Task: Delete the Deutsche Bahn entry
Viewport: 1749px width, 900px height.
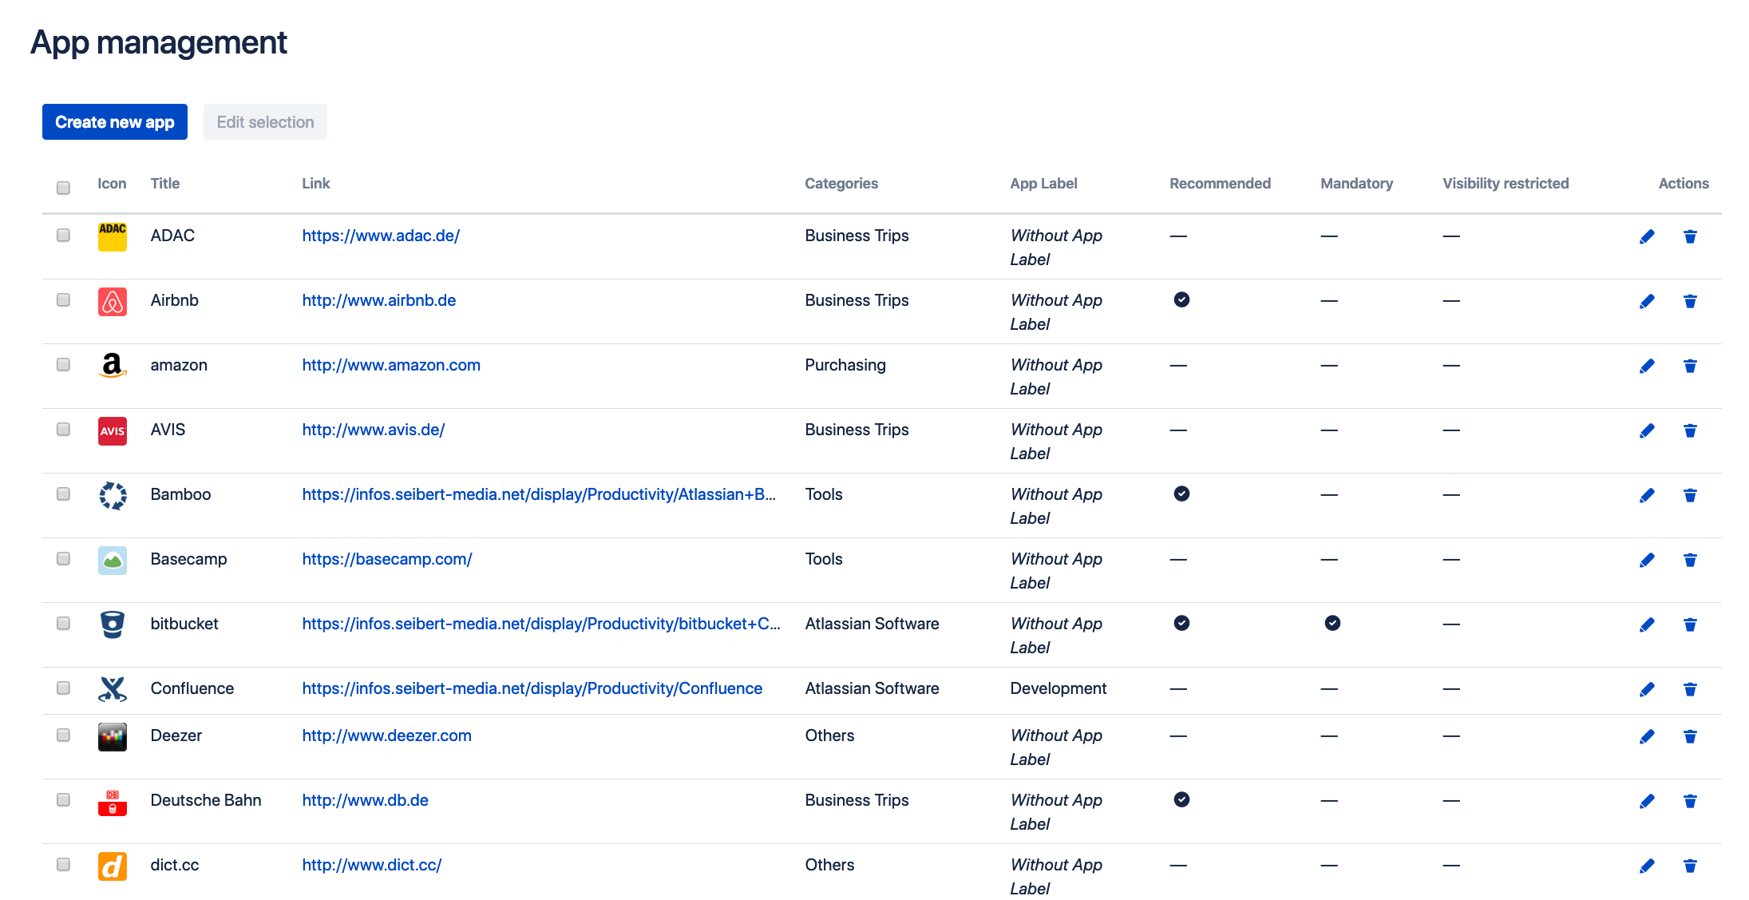Action: (1690, 801)
